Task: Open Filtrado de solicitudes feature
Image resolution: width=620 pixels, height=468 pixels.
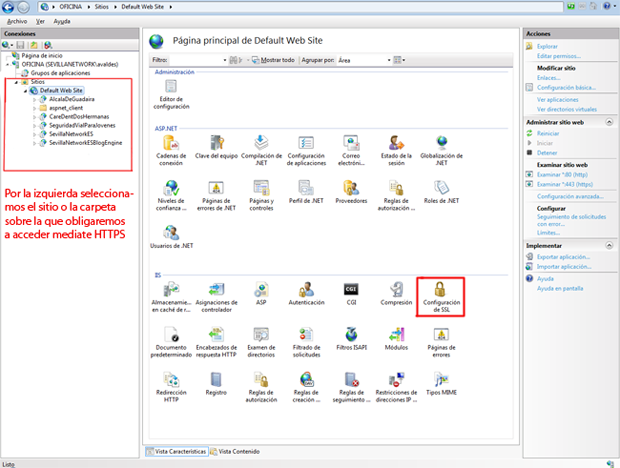Action: point(306,342)
